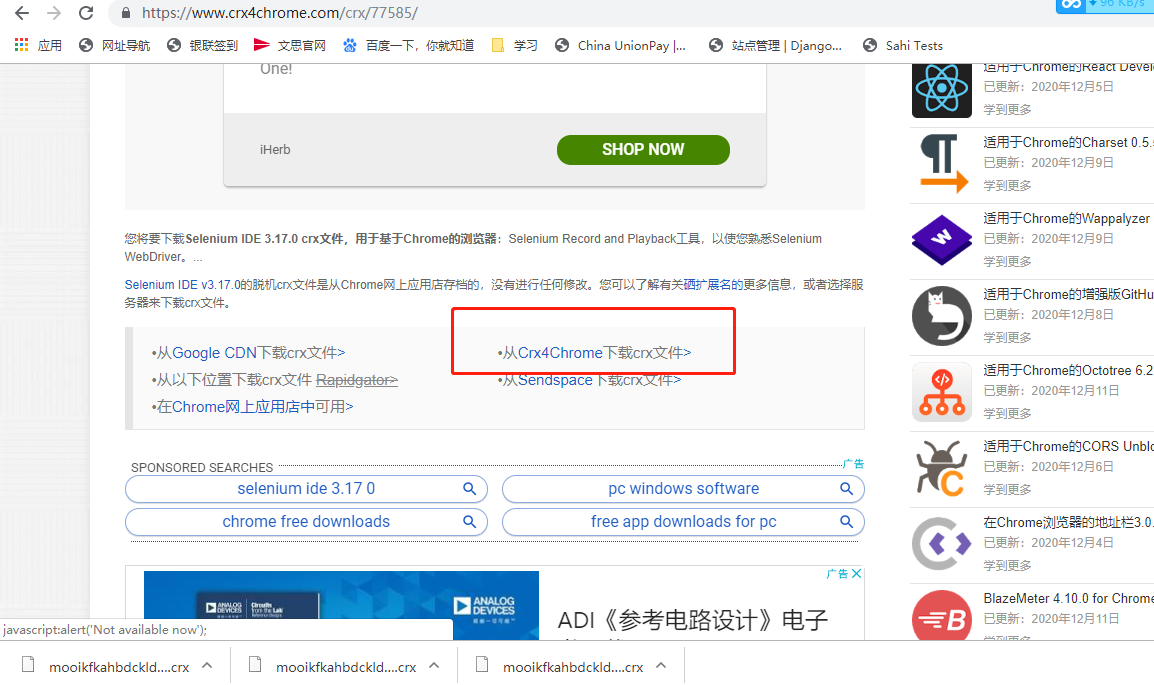Click the SHOP NOW button
The width and height of the screenshot is (1154, 685).
point(643,149)
